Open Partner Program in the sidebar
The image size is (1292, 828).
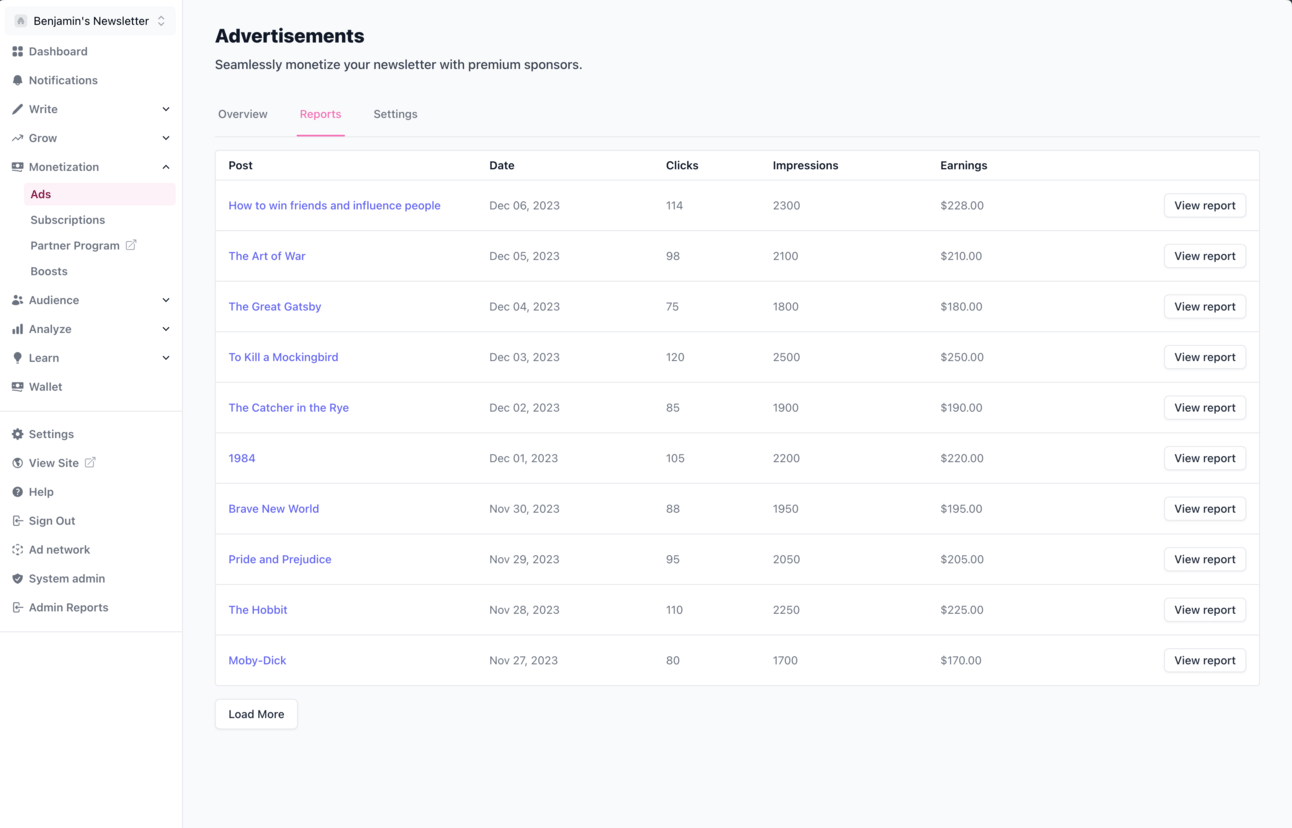click(75, 246)
